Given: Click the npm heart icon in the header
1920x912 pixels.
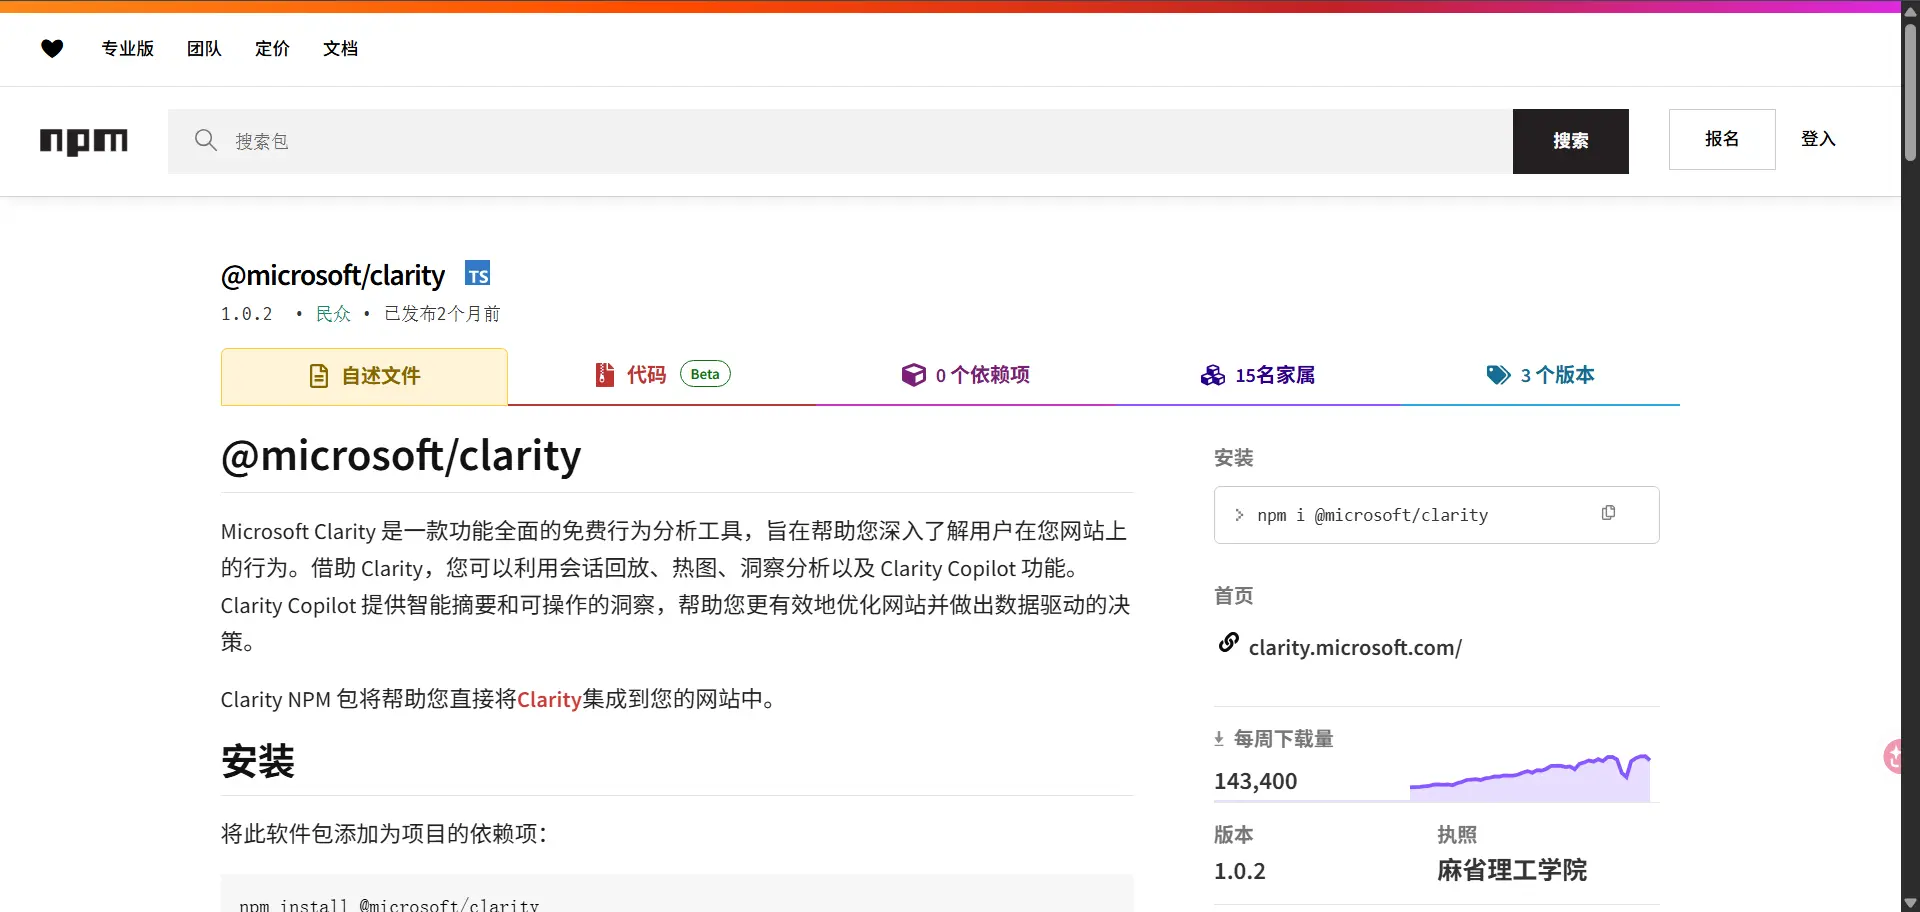Looking at the screenshot, I should coord(51,48).
